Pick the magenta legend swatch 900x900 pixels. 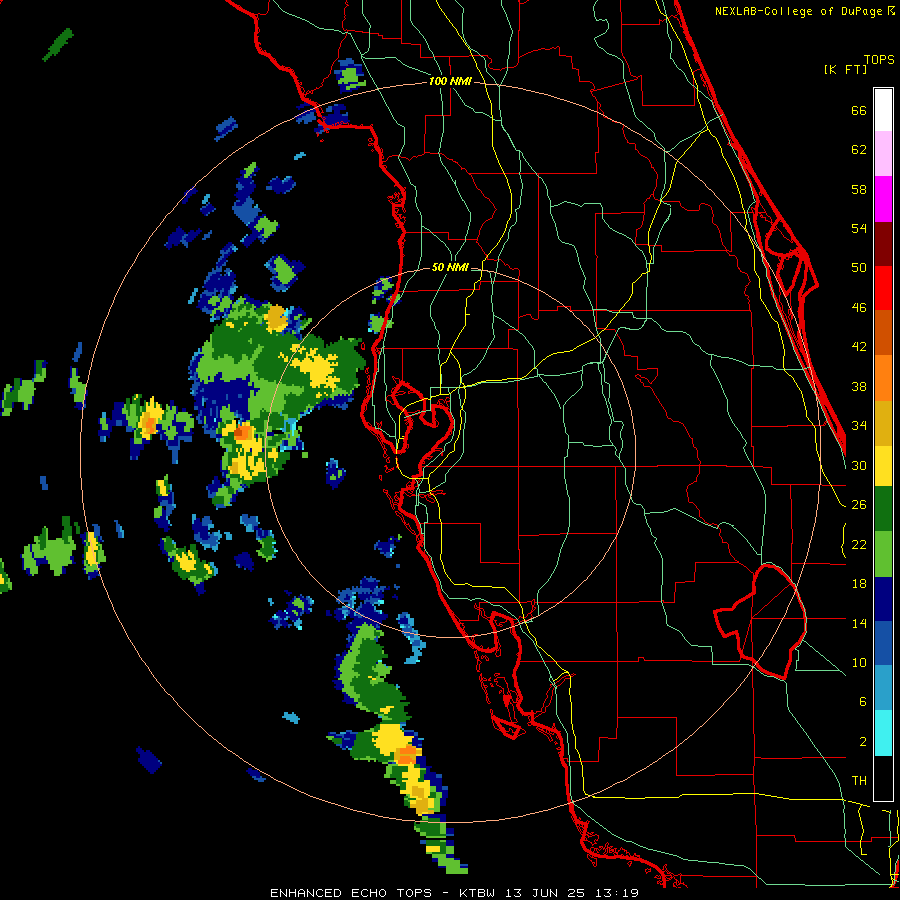(x=883, y=199)
